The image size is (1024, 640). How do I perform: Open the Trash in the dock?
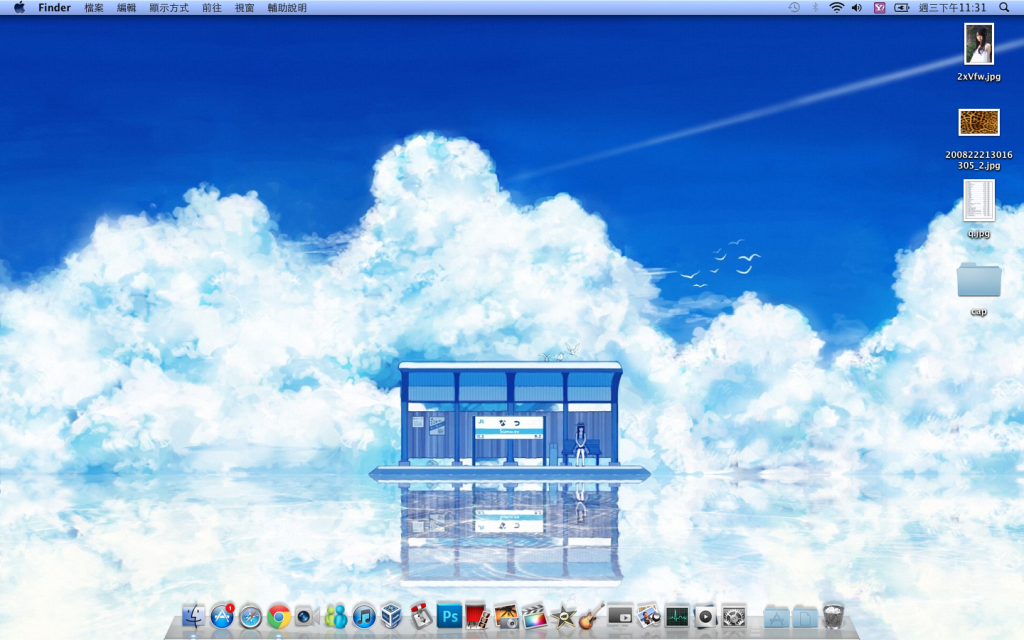(833, 616)
